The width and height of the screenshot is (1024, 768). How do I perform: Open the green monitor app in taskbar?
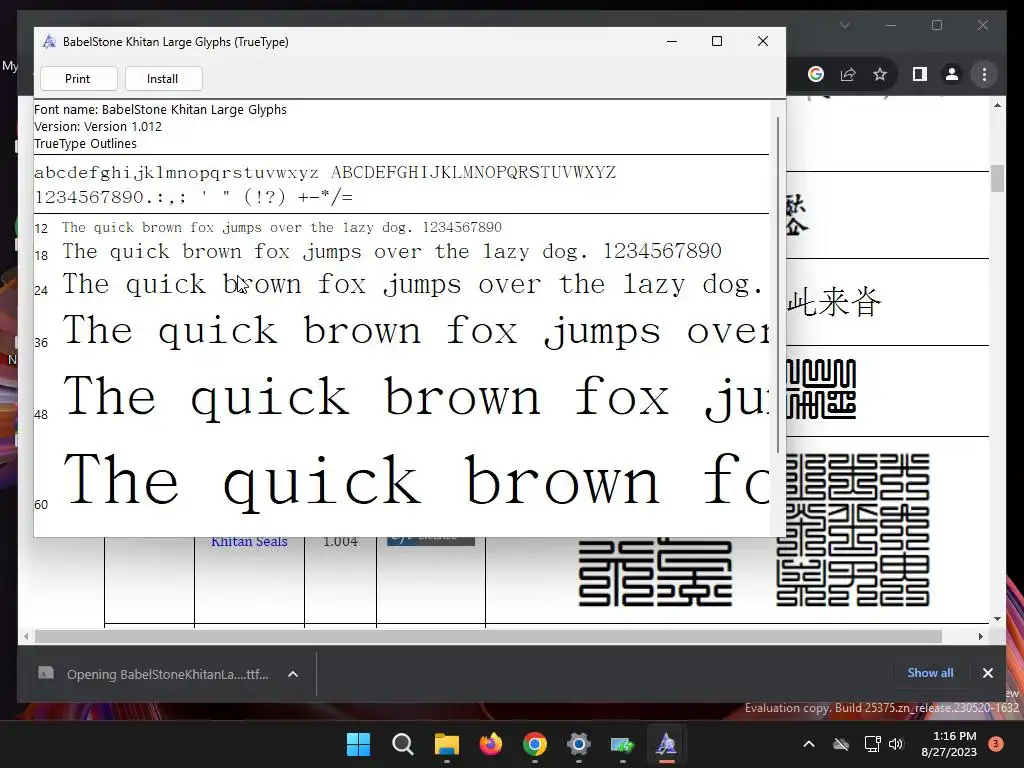(x=622, y=744)
